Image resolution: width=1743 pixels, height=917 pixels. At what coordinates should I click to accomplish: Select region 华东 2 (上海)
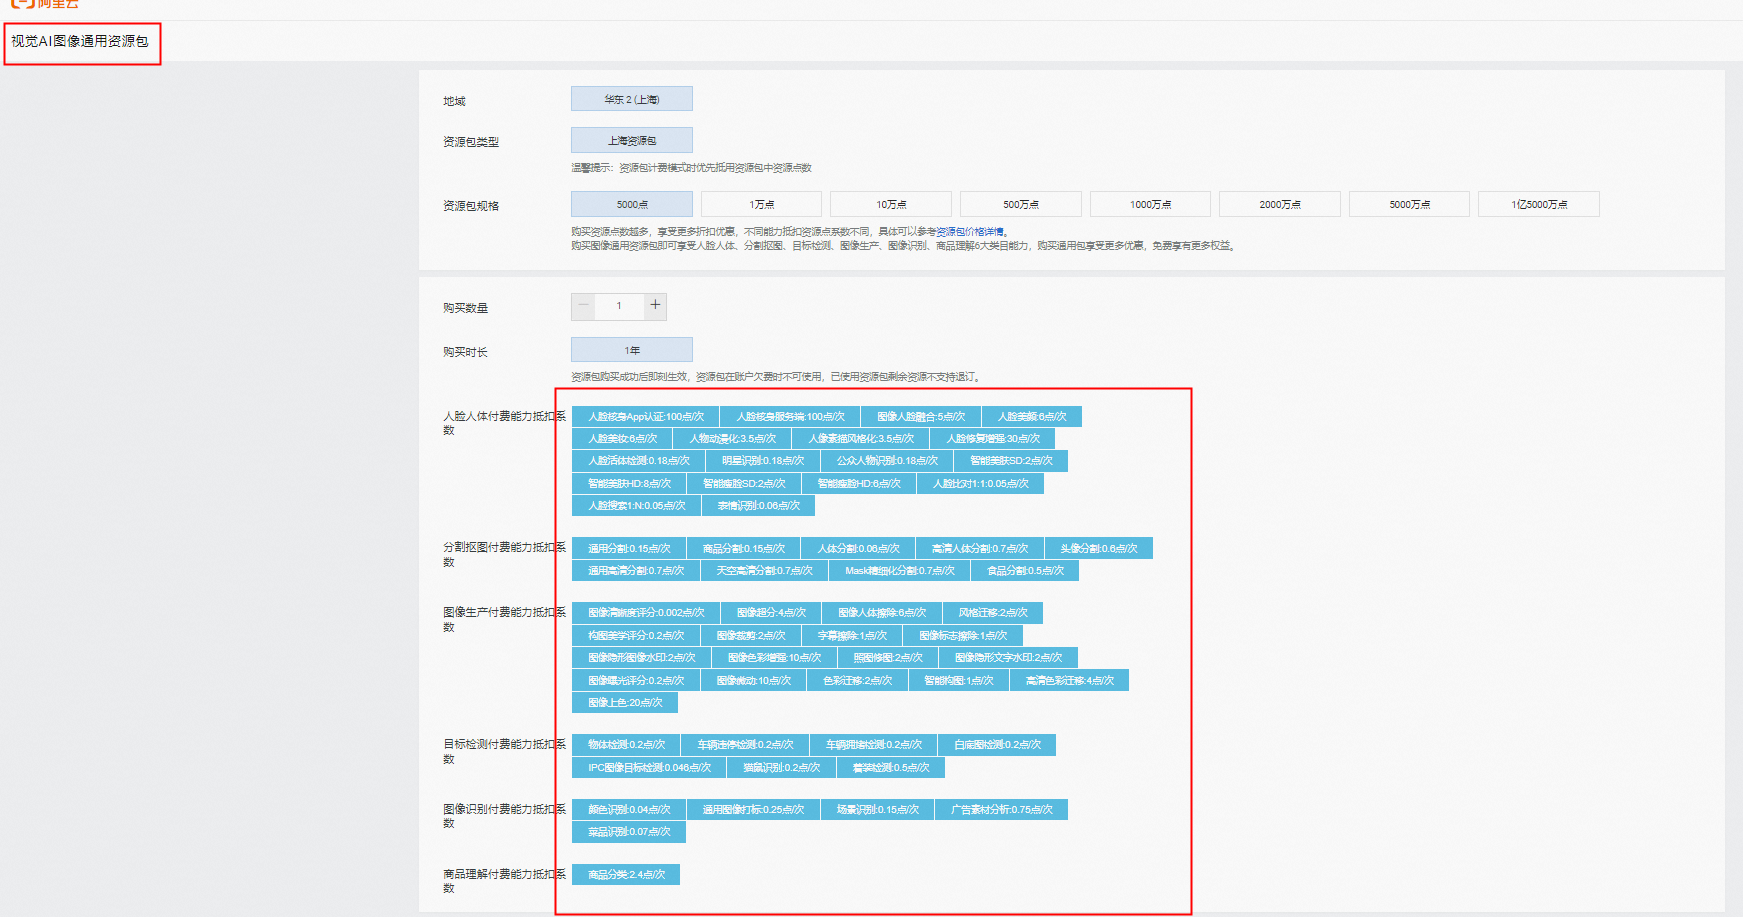click(x=632, y=99)
